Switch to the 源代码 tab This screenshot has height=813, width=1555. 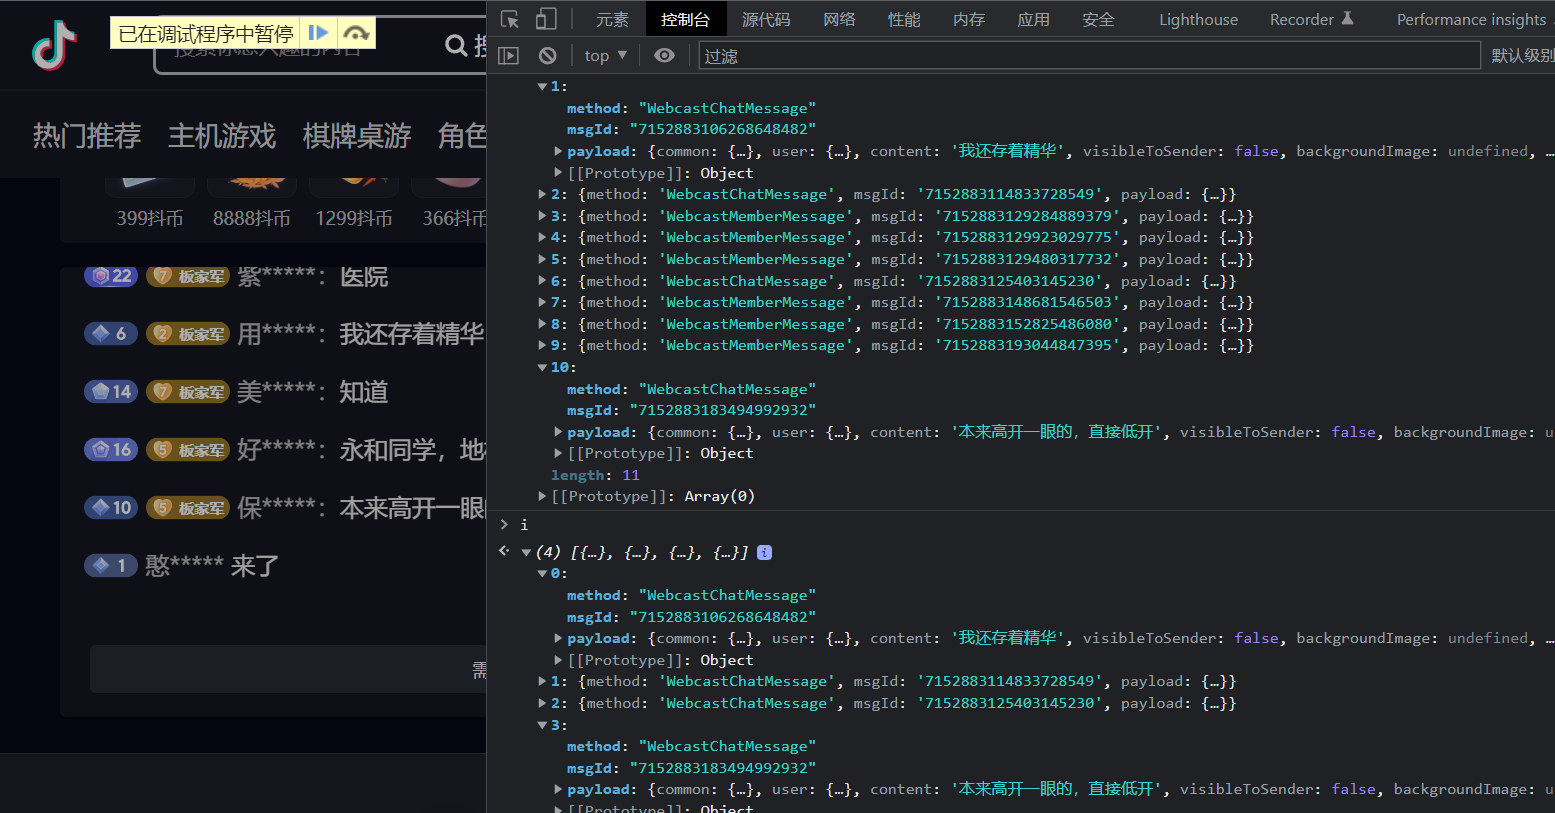(x=766, y=19)
